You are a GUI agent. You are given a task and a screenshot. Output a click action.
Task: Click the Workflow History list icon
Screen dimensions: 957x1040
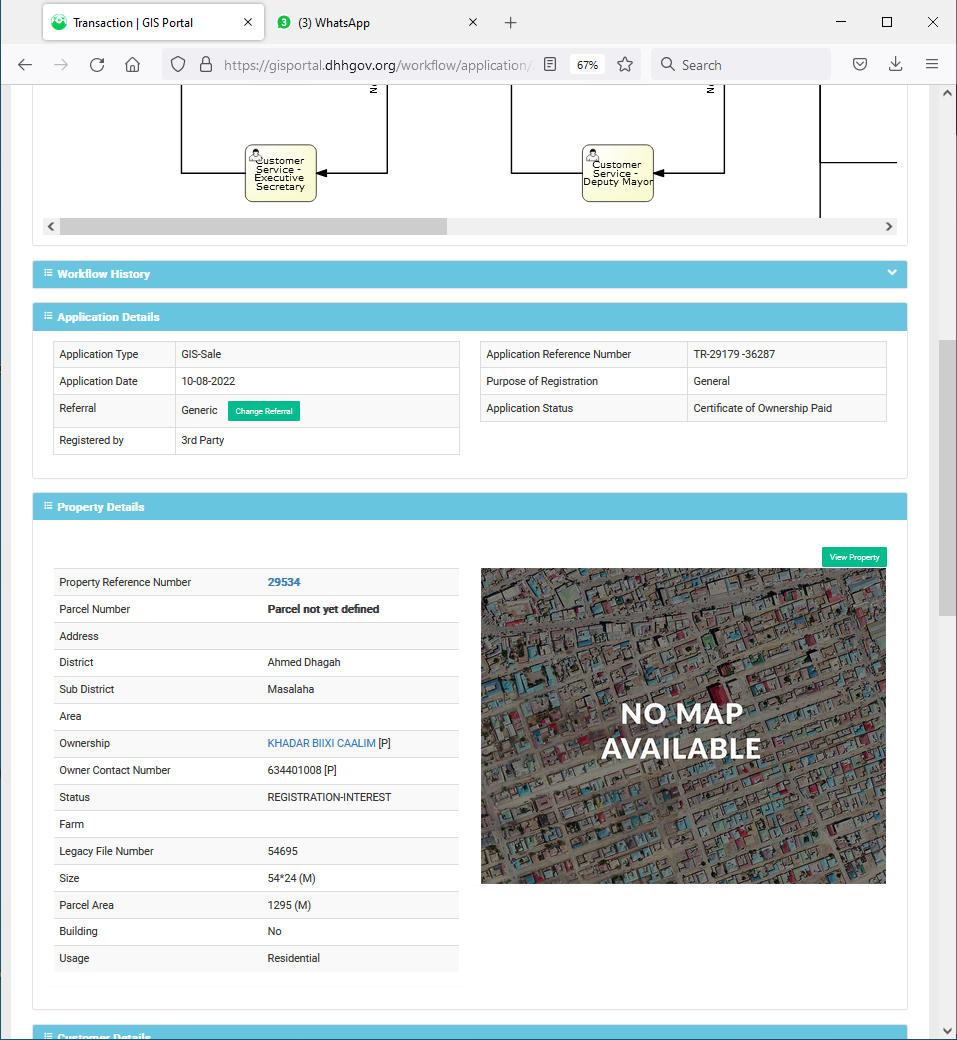tap(48, 273)
